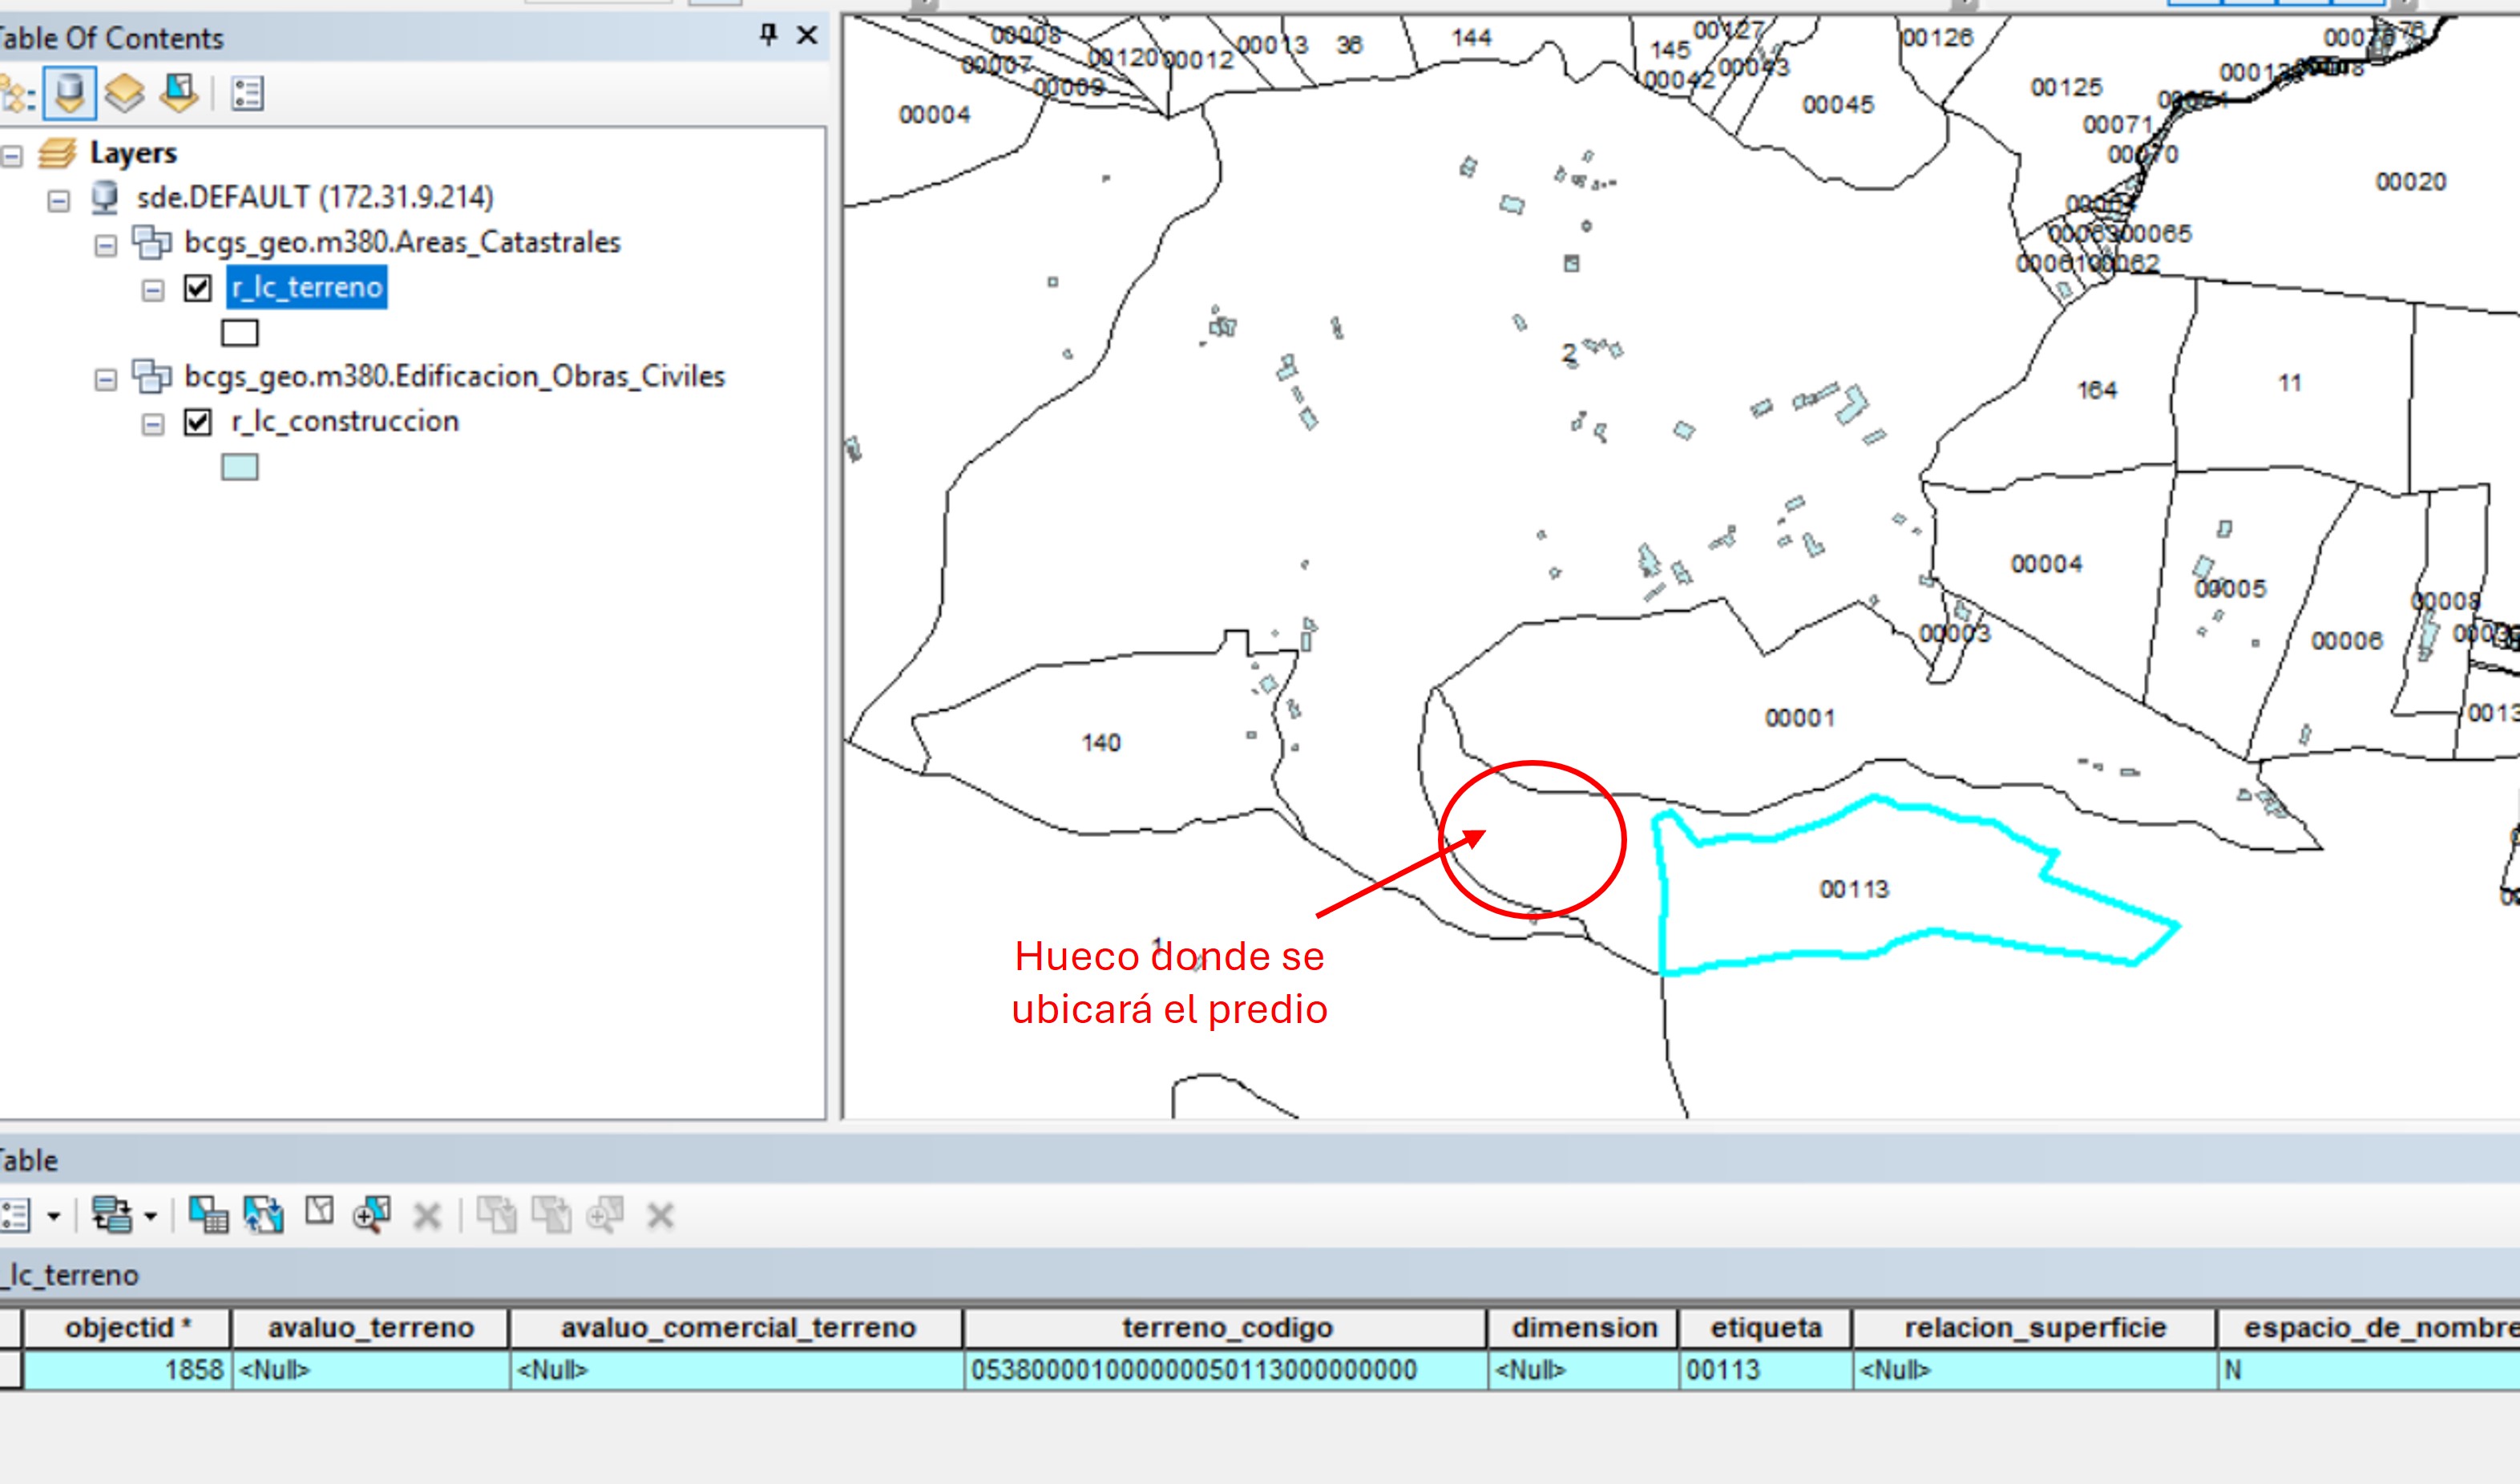Click the etiqueta column header
Image resolution: width=2520 pixels, height=1484 pixels.
click(1766, 1328)
